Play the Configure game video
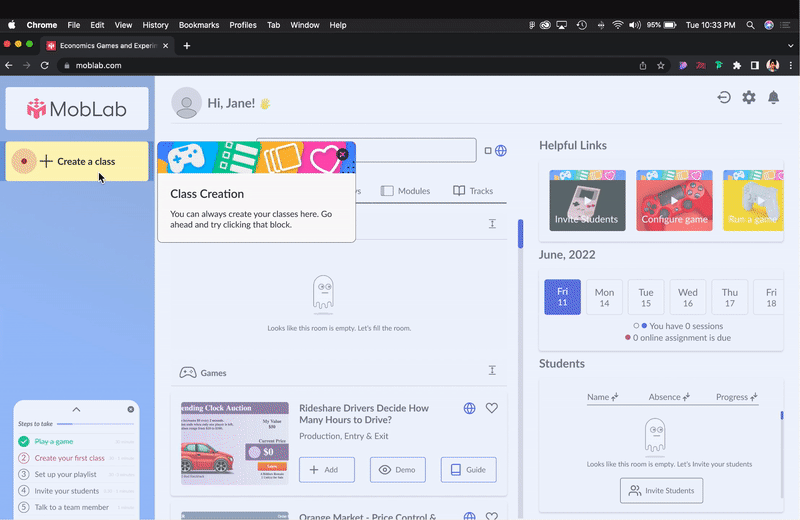This screenshot has width=800, height=520. [674, 201]
